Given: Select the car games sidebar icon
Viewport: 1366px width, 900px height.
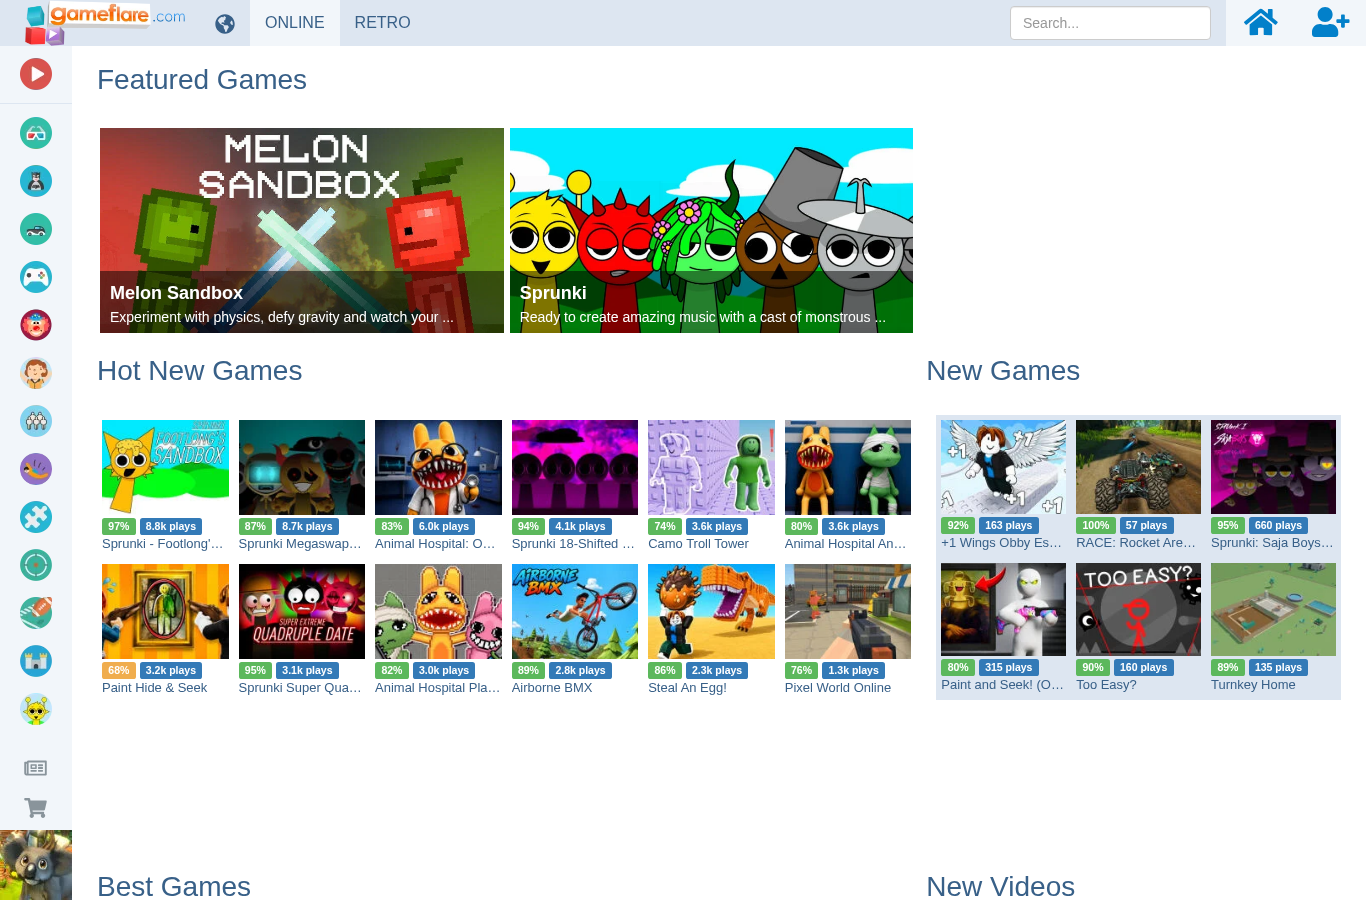Looking at the screenshot, I should (36, 229).
